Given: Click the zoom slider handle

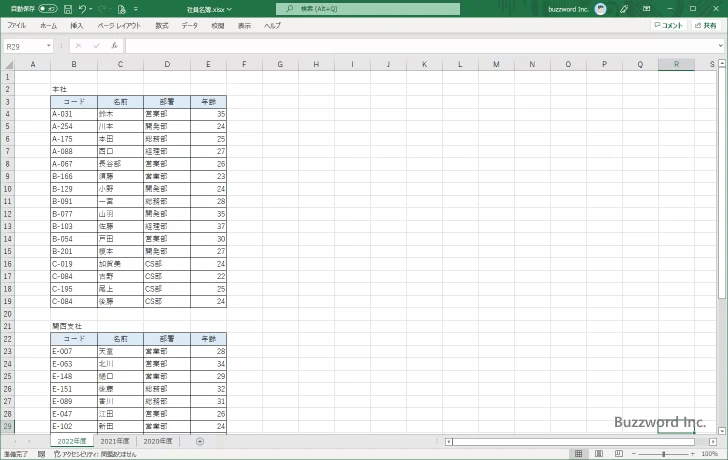Looking at the screenshot, I should point(663,454).
